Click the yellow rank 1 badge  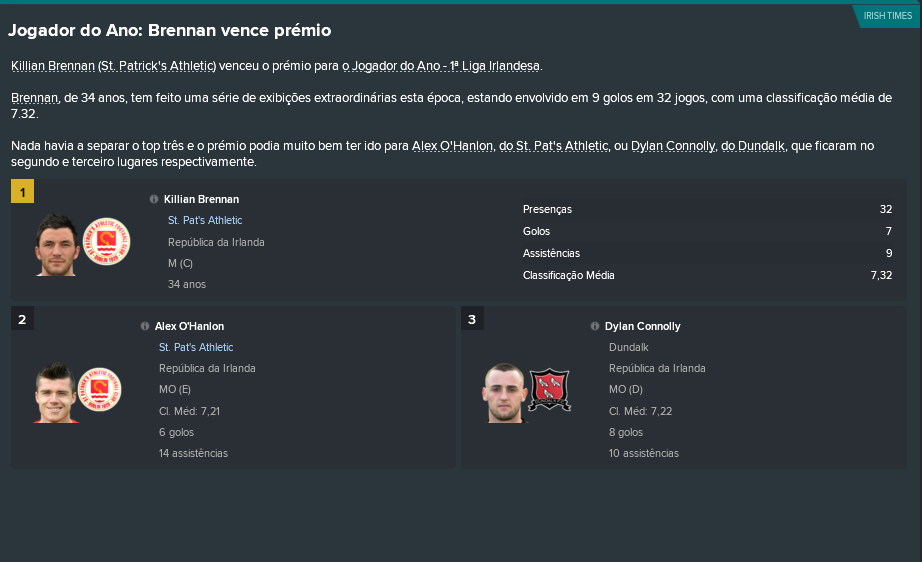pyautogui.click(x=22, y=192)
